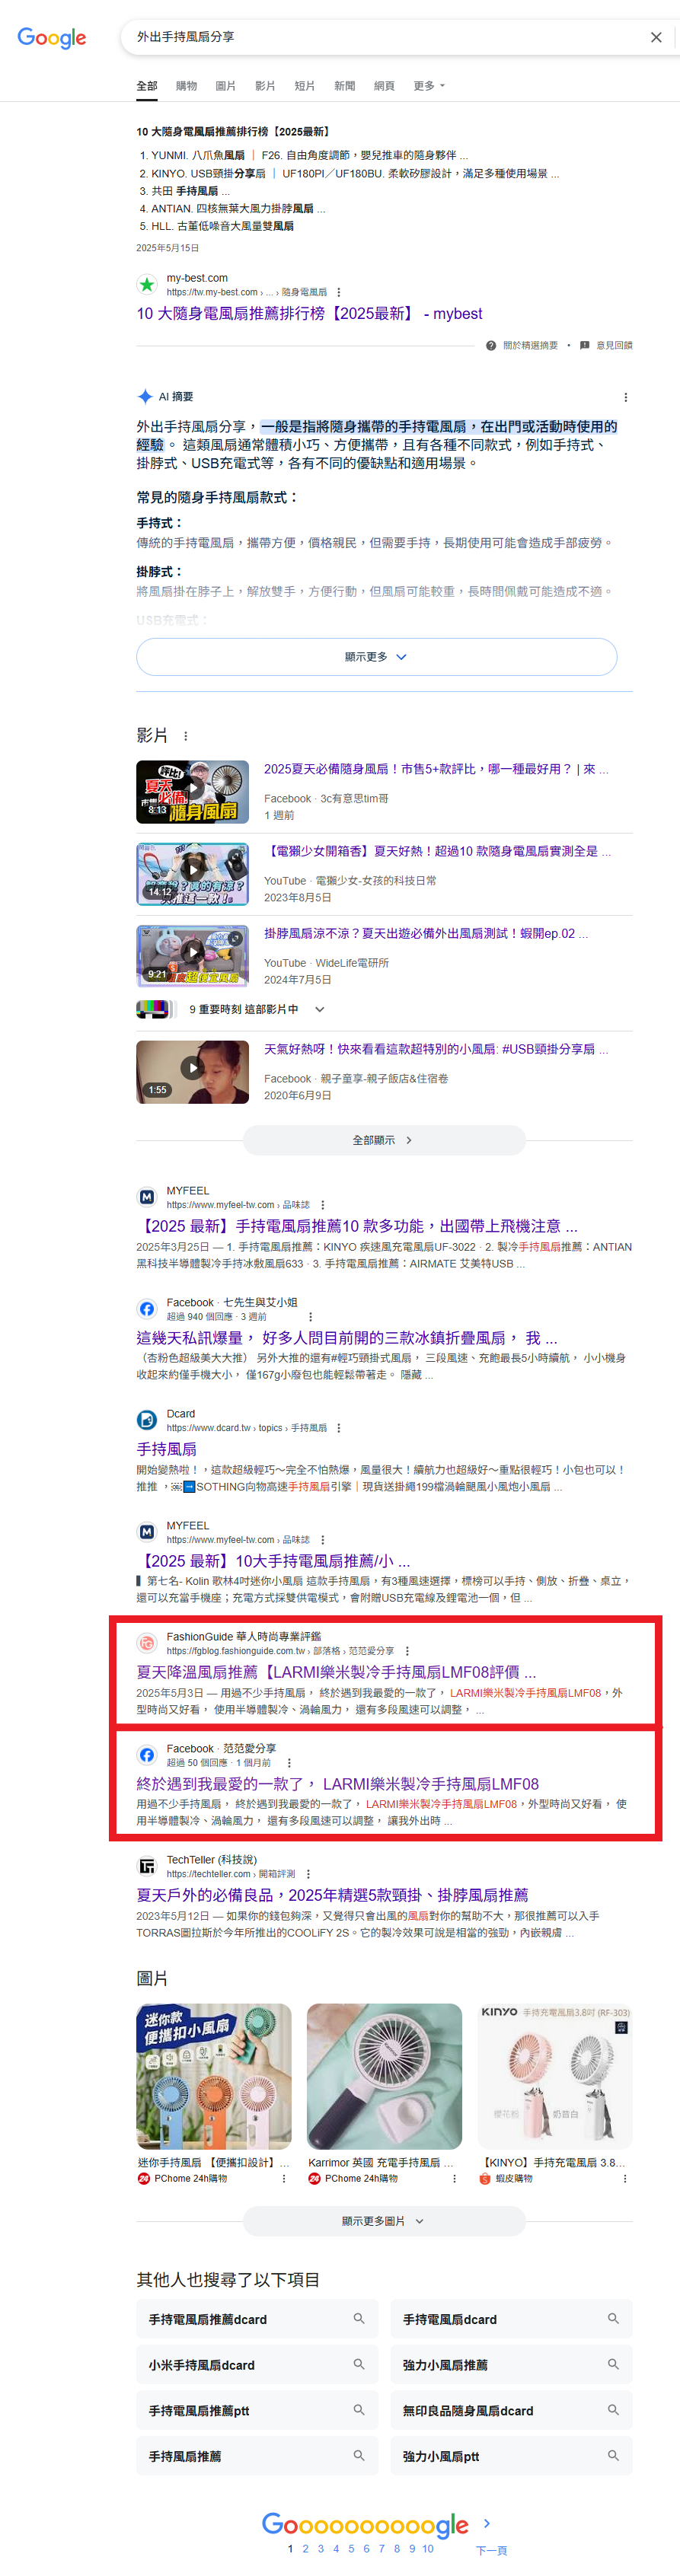
Task: Open the AI 摘要 options menu
Action: coord(626,397)
